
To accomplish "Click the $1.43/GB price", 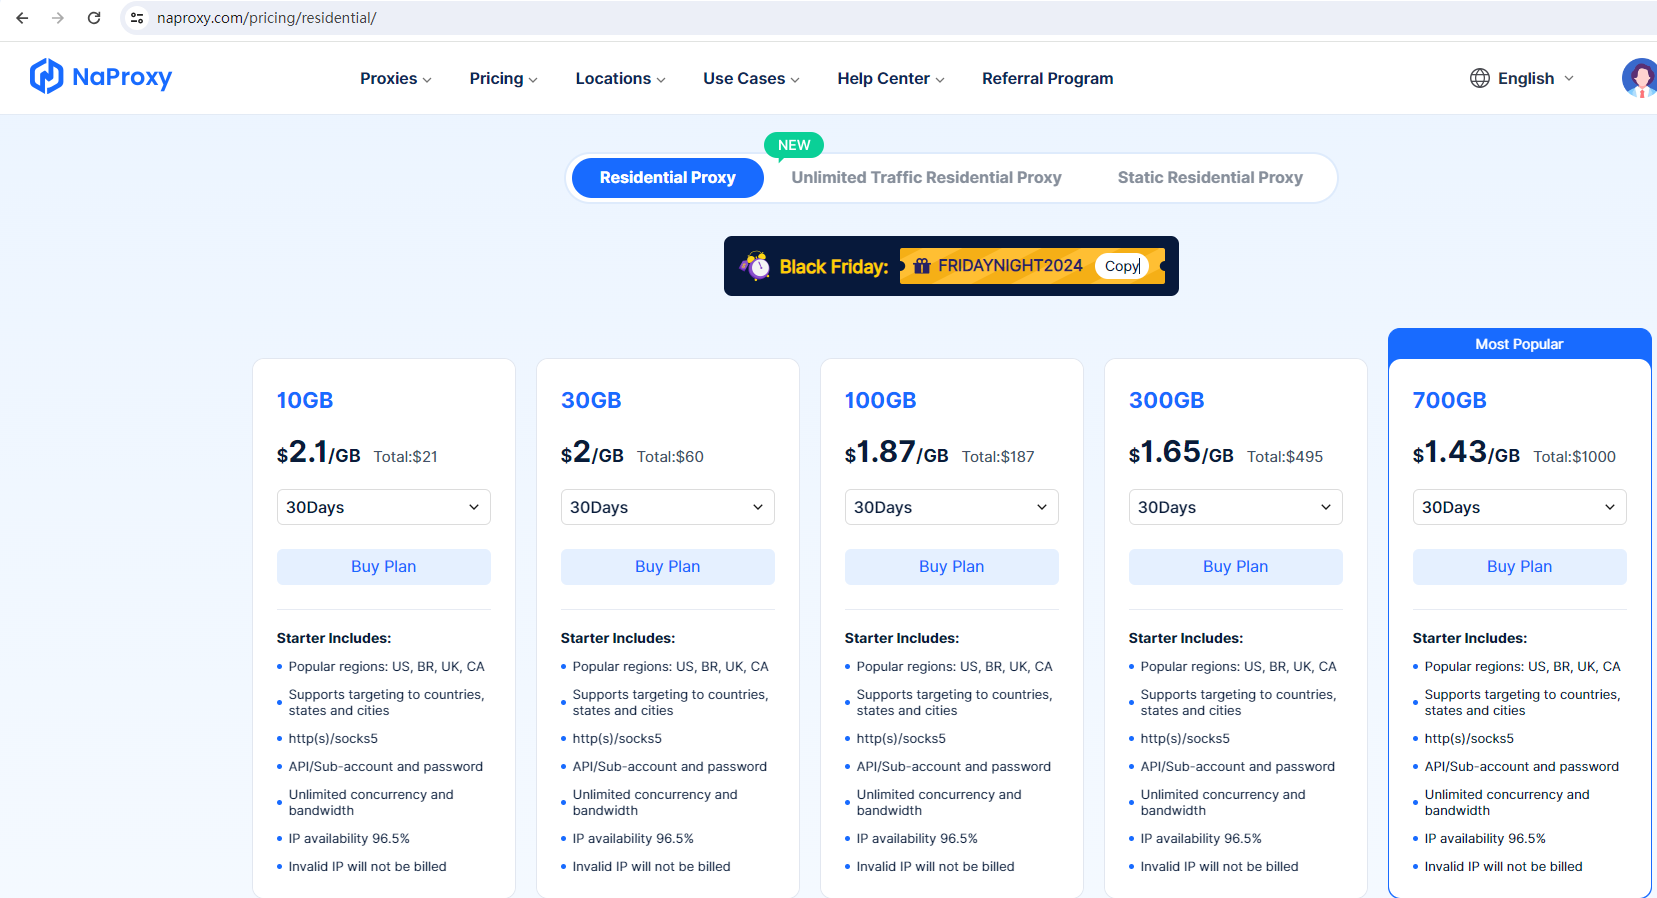I will 1466,452.
